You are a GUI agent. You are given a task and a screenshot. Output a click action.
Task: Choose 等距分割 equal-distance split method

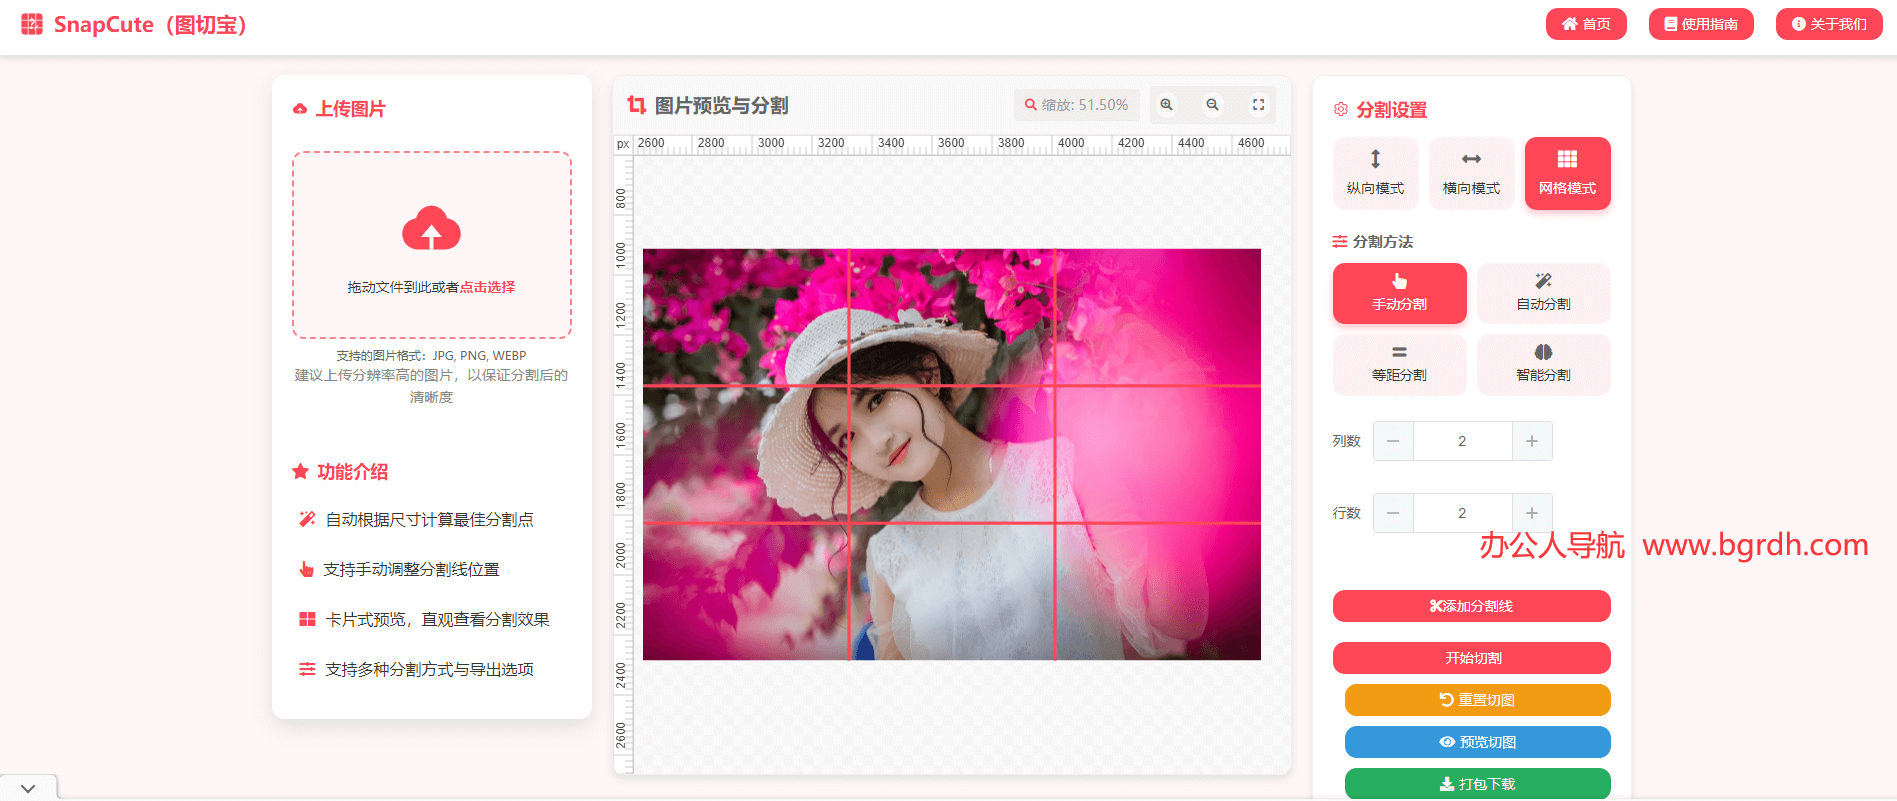coord(1399,364)
